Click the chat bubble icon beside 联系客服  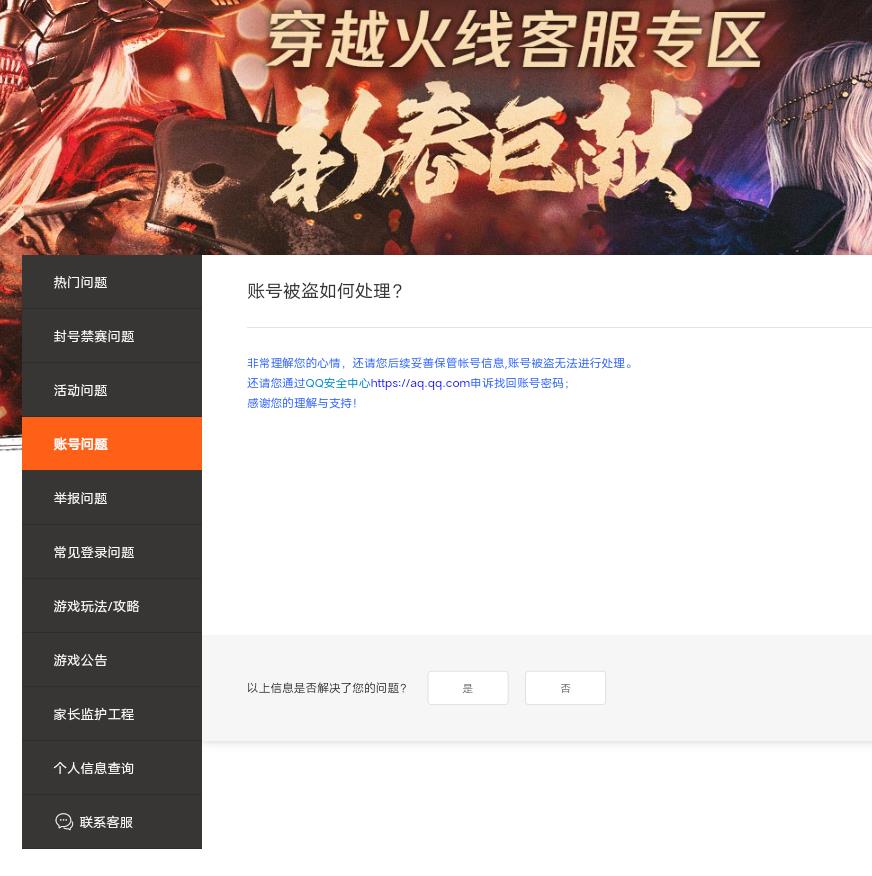tap(64, 821)
